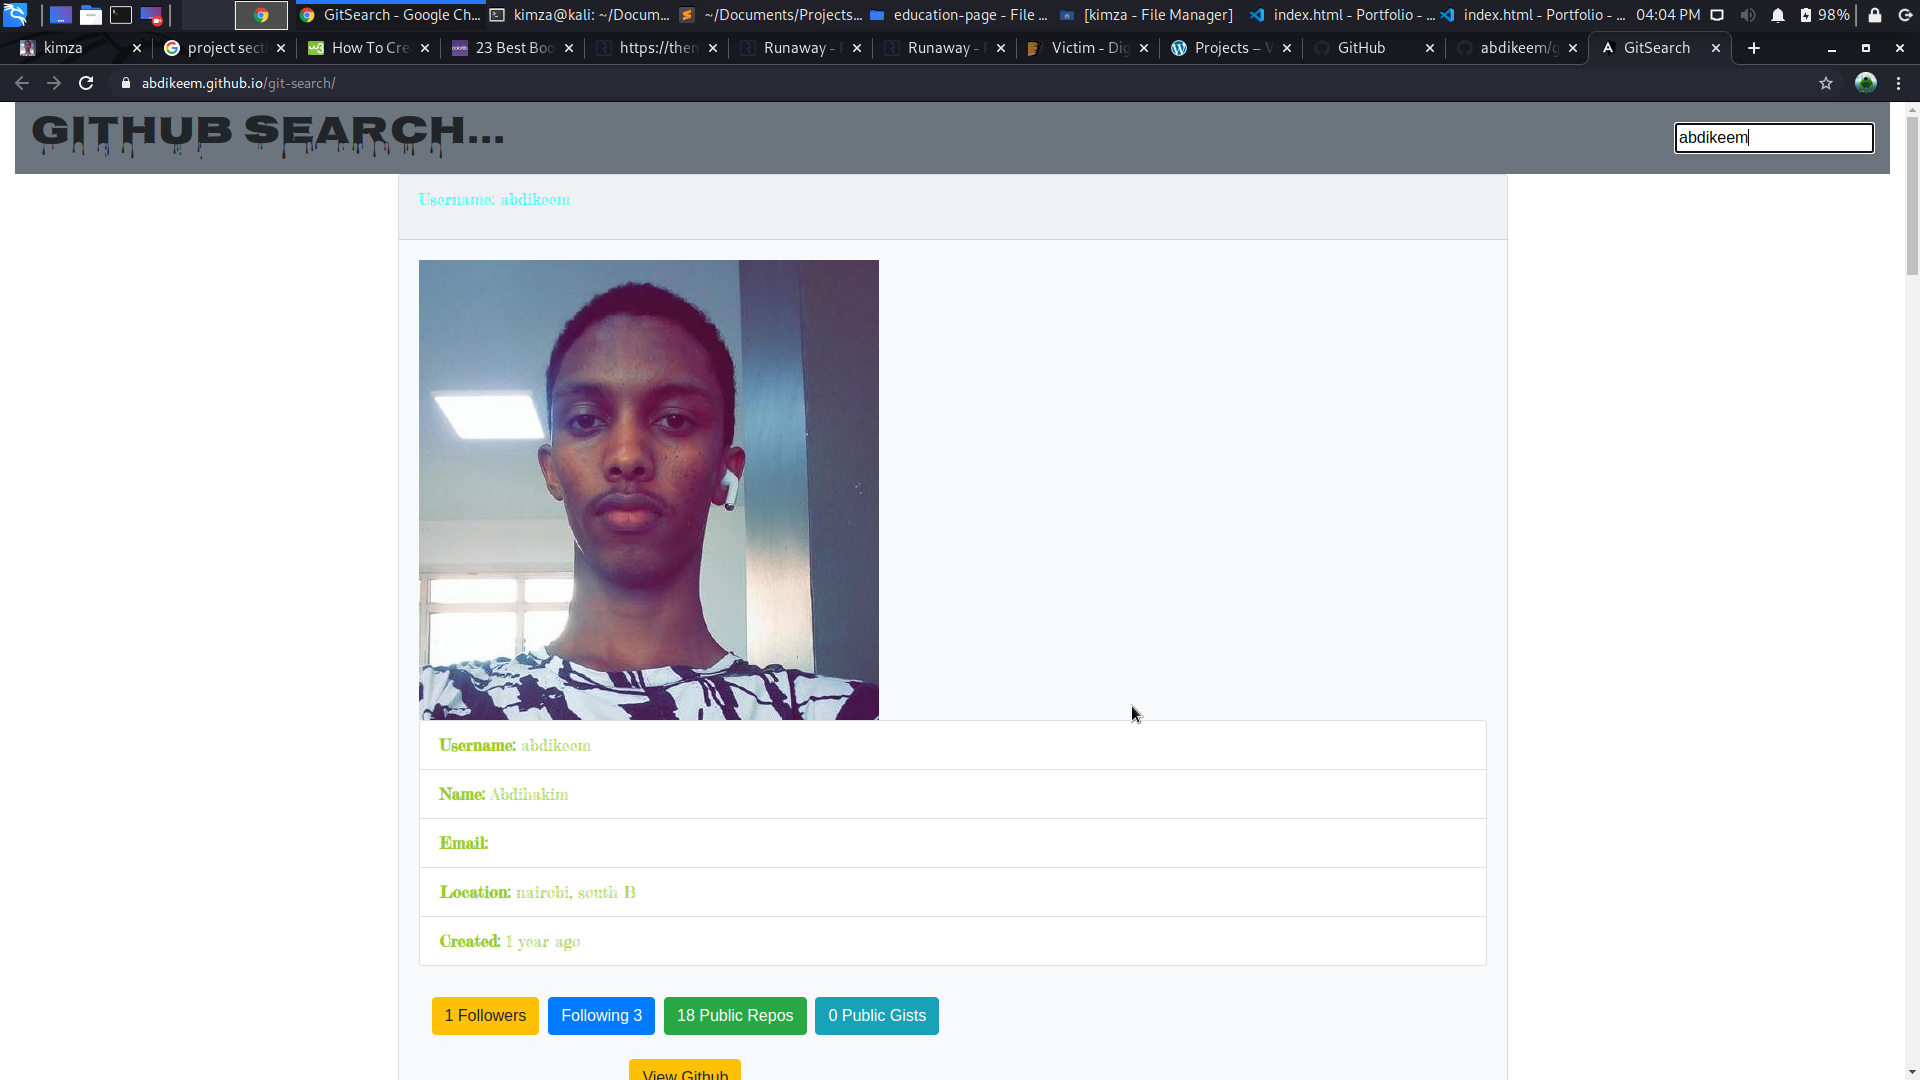Open the Kali applications menu icon
1920x1080 pixels.
(x=15, y=15)
